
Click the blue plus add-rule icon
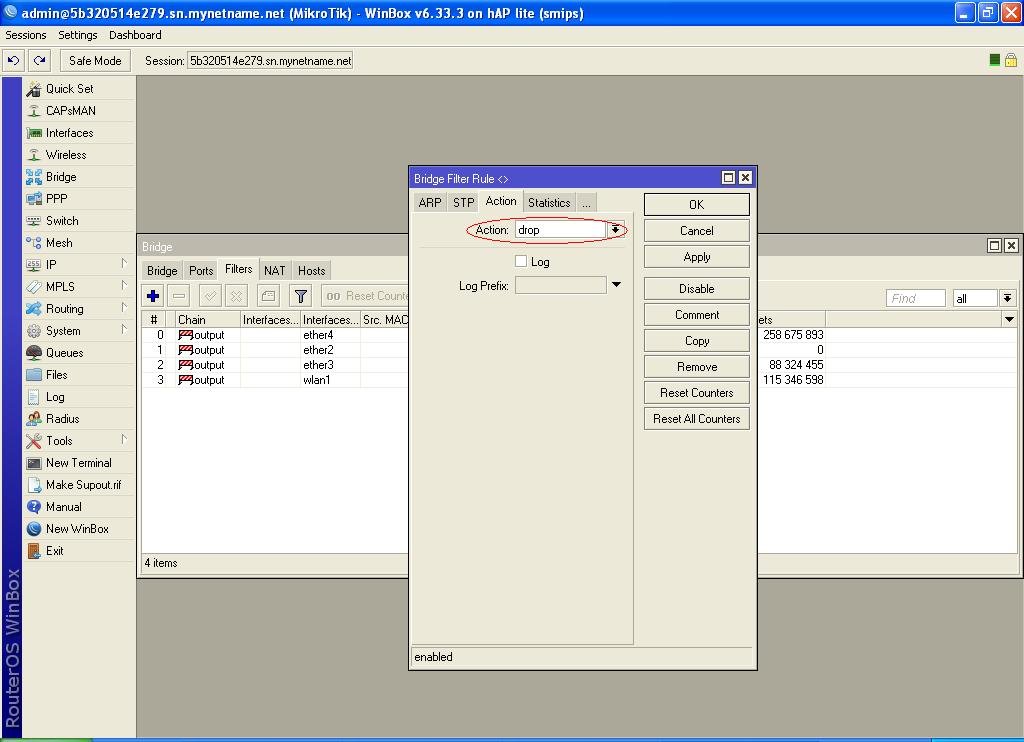(153, 296)
